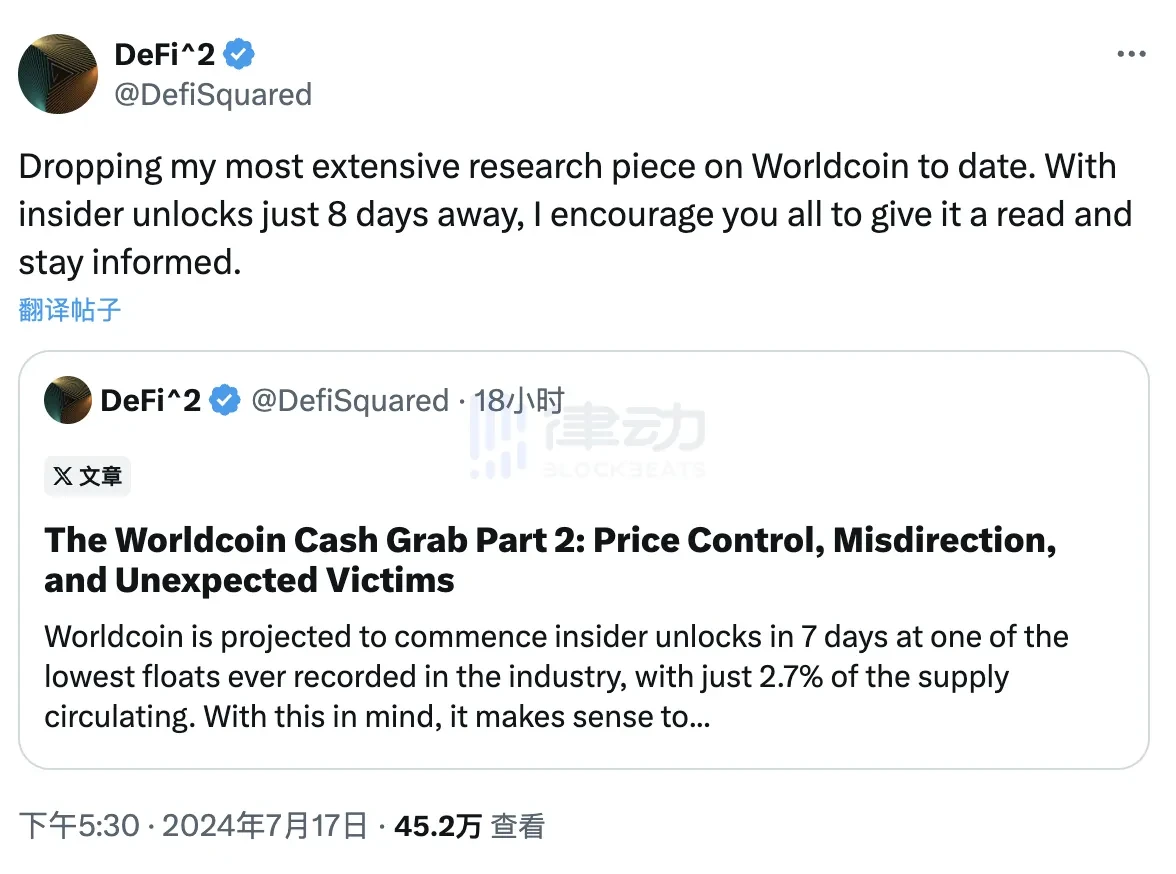Click the 文章 article label badge
Viewport: 1176px width, 874px height.
coord(87,477)
